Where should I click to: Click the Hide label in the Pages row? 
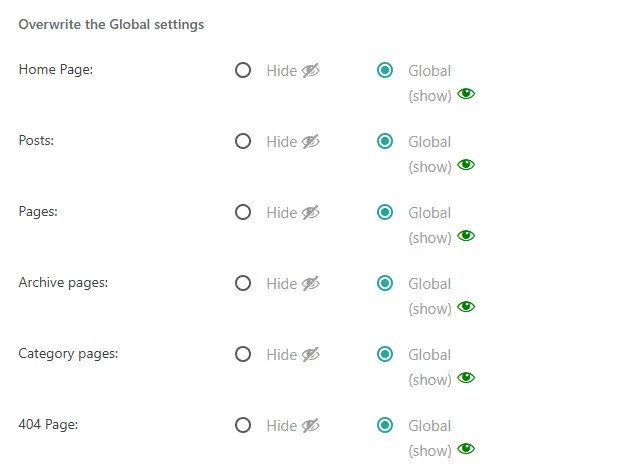[x=282, y=213]
